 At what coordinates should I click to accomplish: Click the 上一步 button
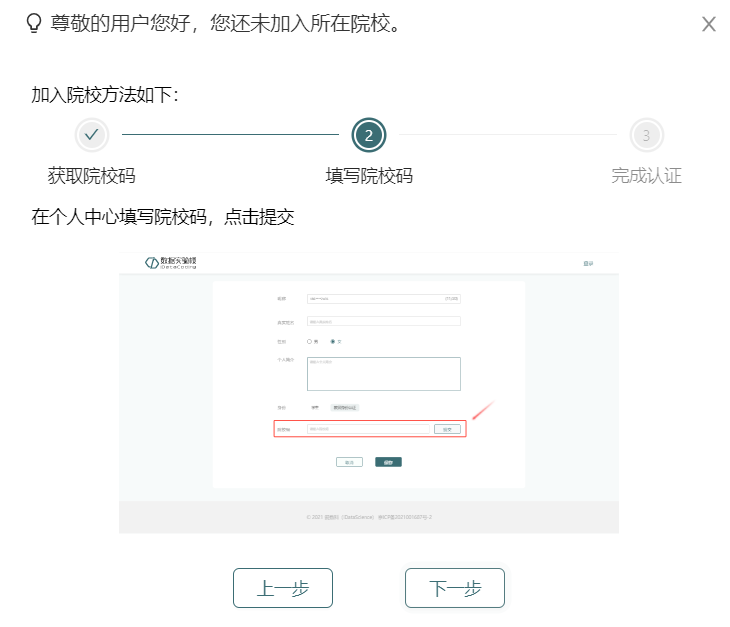tap(283, 588)
